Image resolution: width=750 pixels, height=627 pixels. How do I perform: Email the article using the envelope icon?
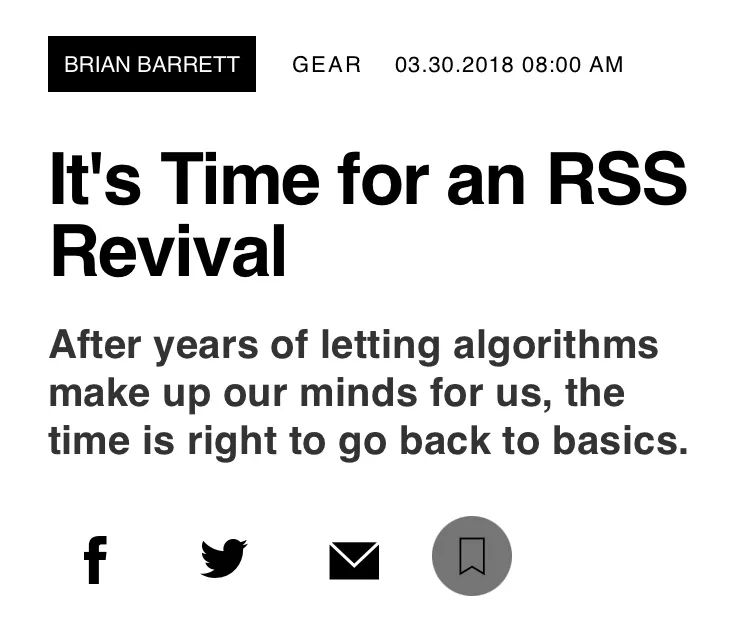354,561
